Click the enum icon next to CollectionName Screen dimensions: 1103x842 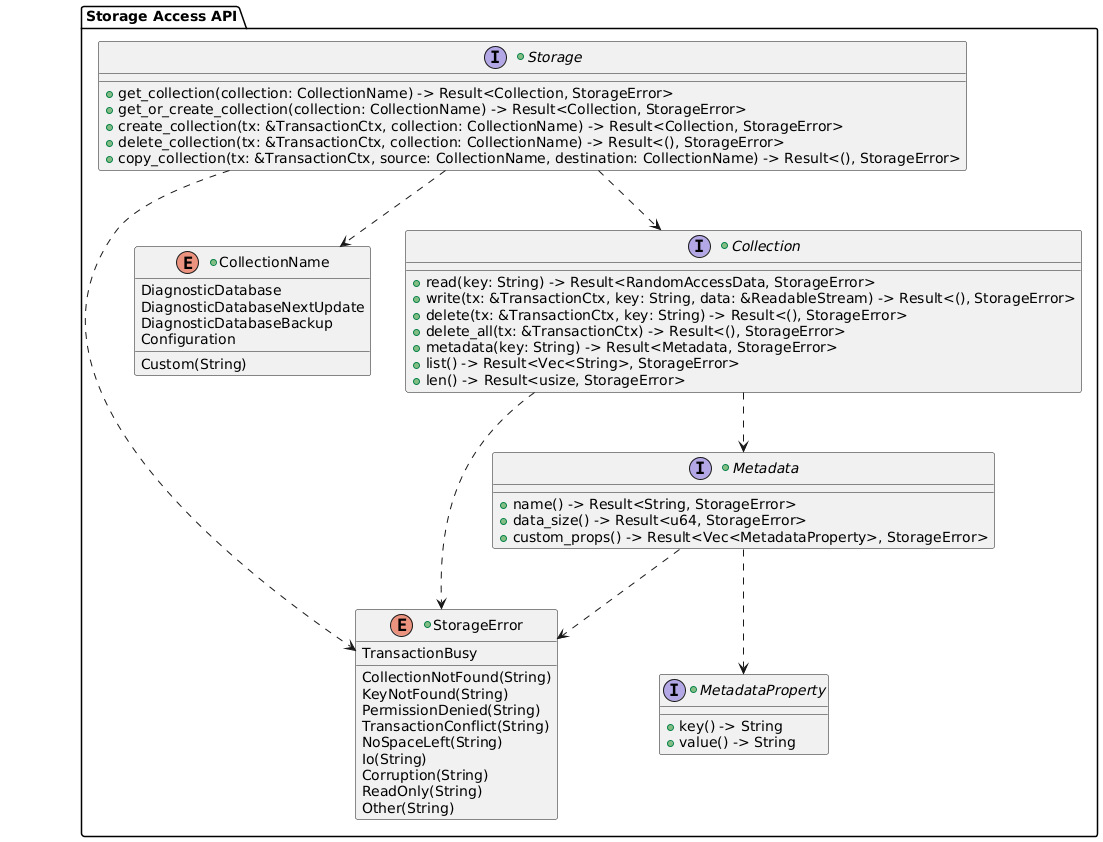tap(188, 262)
